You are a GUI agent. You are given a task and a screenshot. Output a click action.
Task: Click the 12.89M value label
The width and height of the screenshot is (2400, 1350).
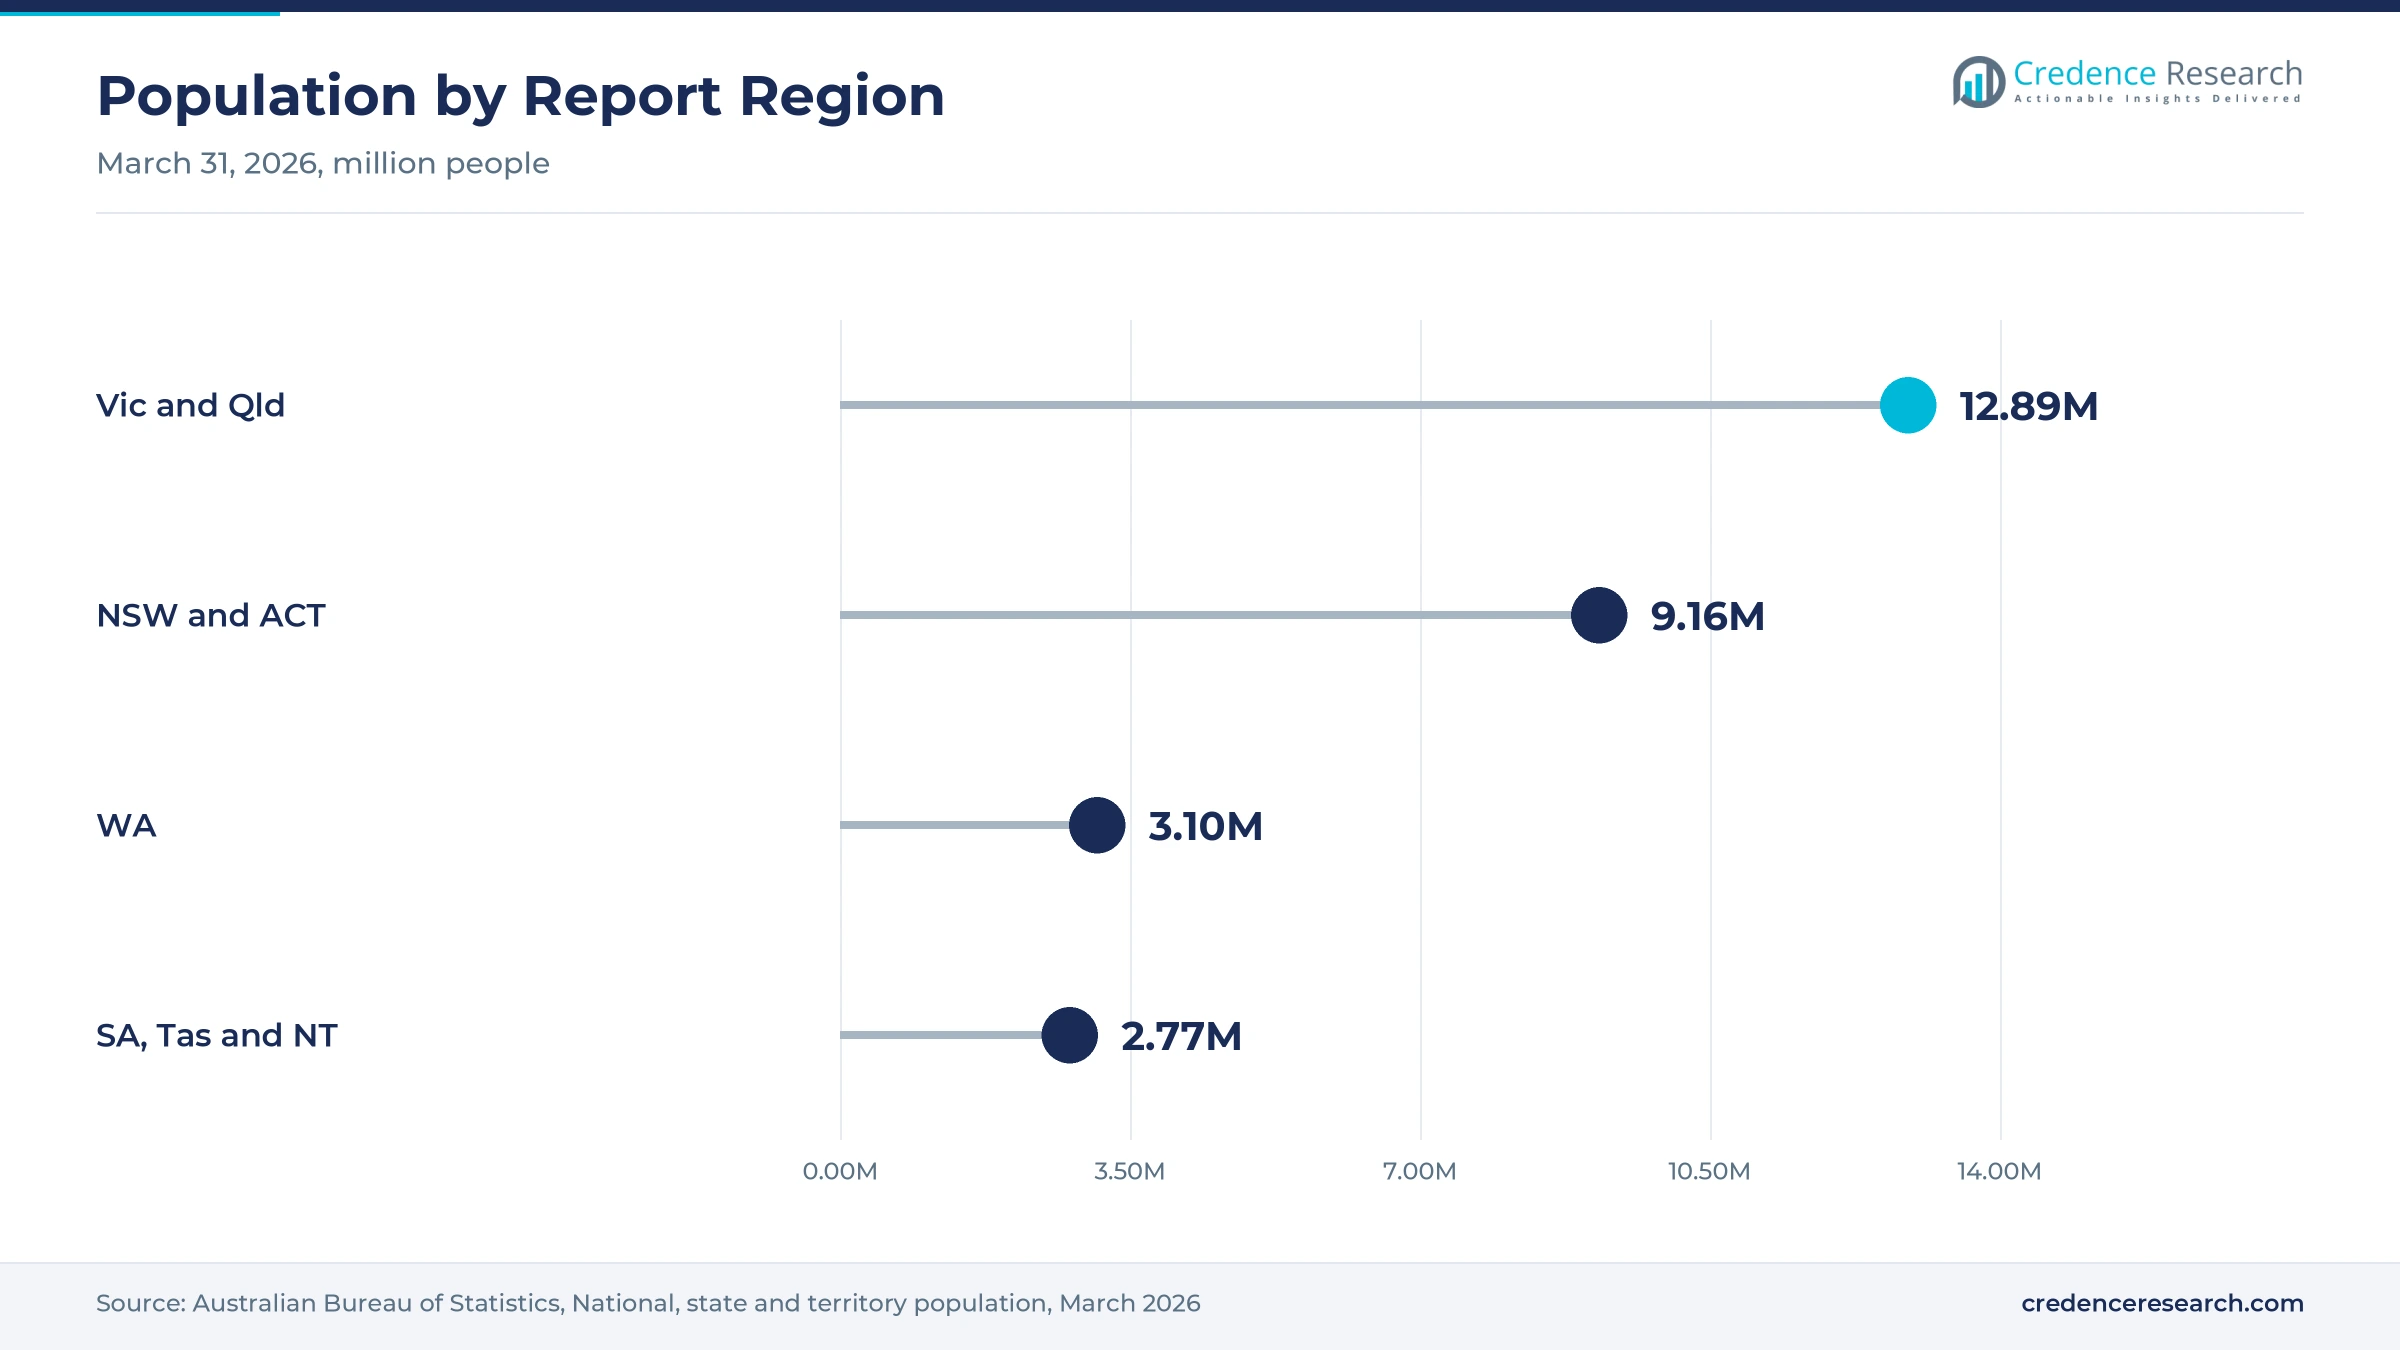[2028, 406]
